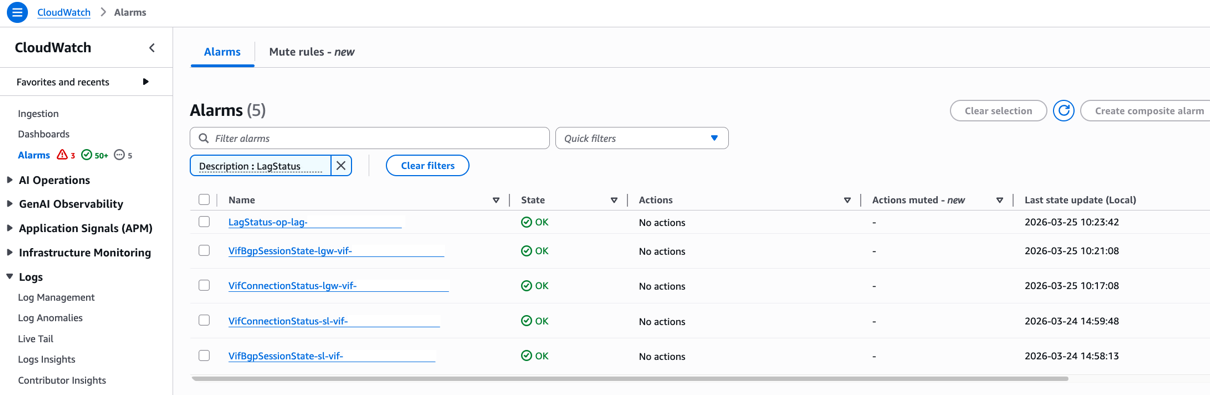
Task: Check the VifBgpSessionState-lgw-vif- alarm row
Action: click(204, 251)
